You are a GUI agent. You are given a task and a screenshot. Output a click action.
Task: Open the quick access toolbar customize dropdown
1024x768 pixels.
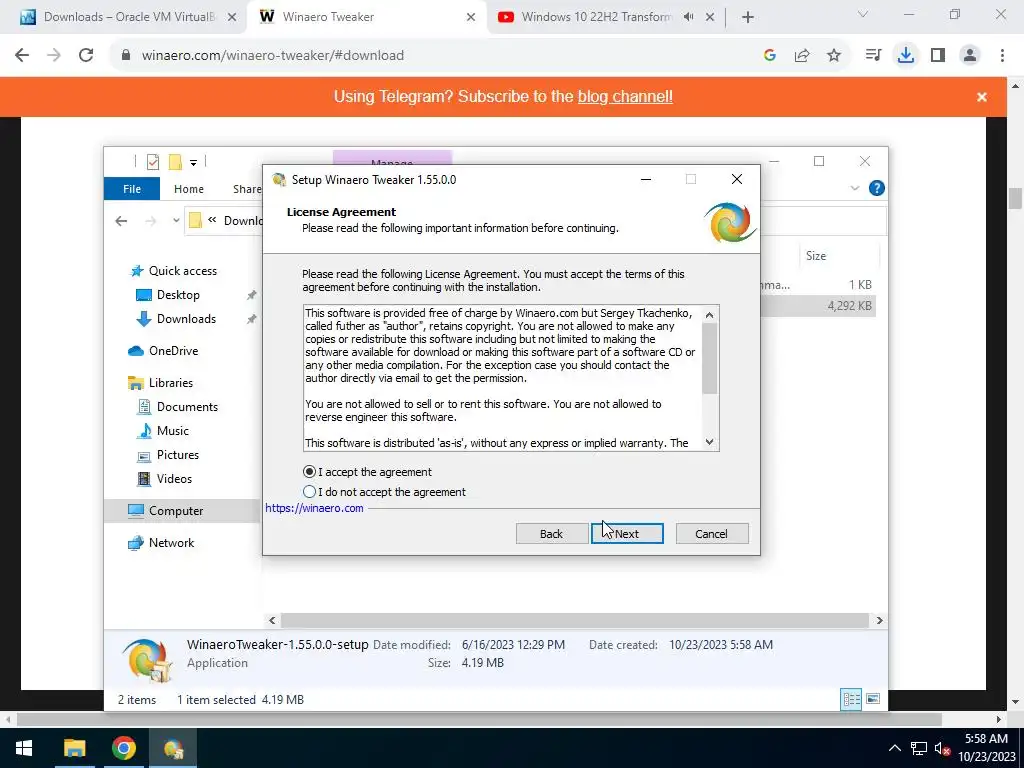click(193, 162)
